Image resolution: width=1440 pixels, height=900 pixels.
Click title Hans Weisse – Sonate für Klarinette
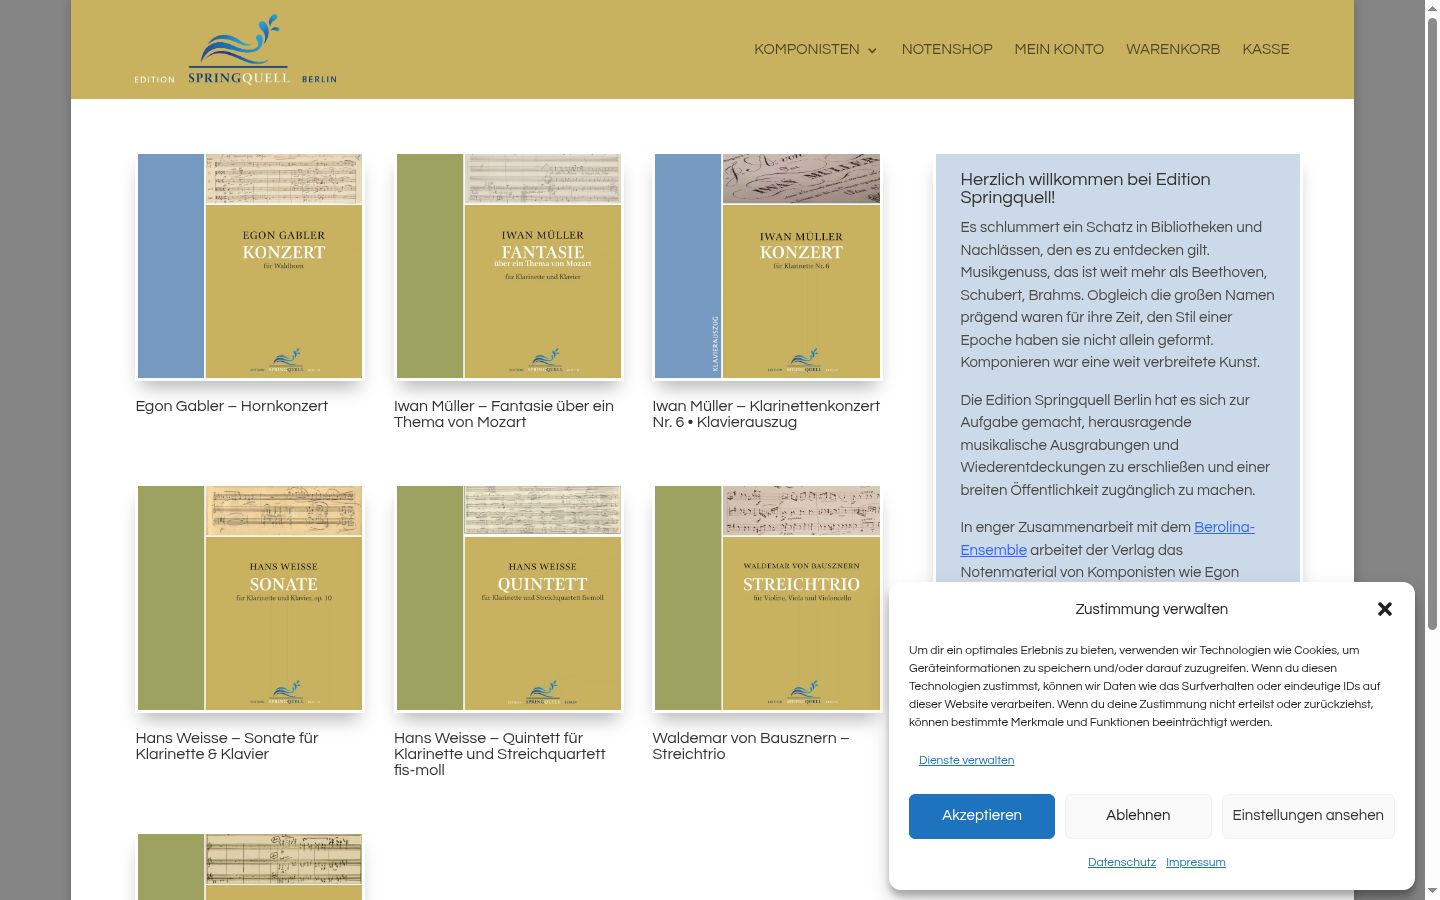coord(227,746)
